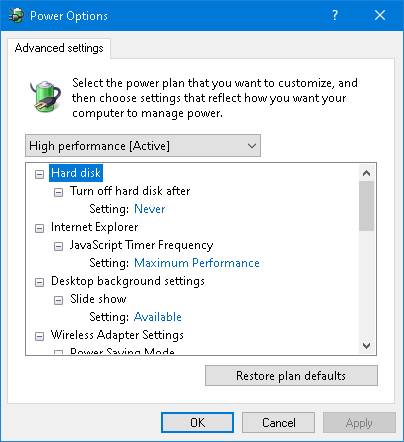Click the greyed-out Apply button
Viewport: 404px width, 442px height.
(x=359, y=423)
